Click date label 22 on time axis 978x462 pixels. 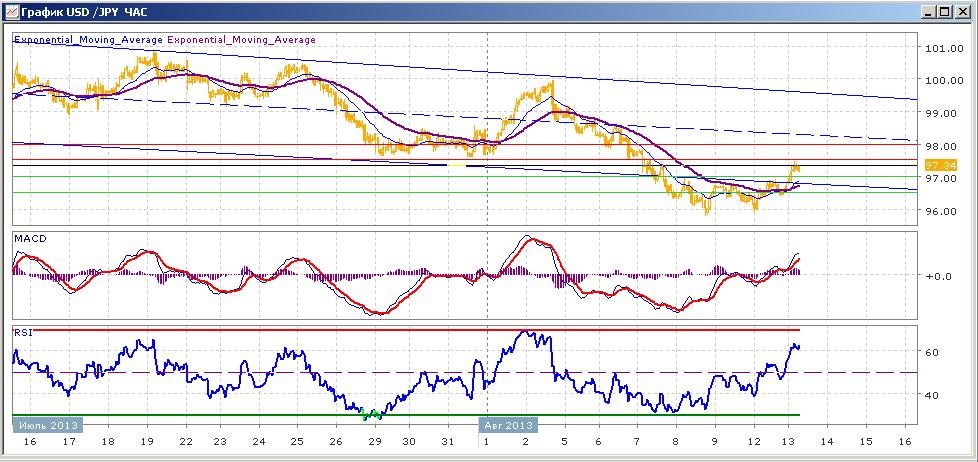pos(185,441)
